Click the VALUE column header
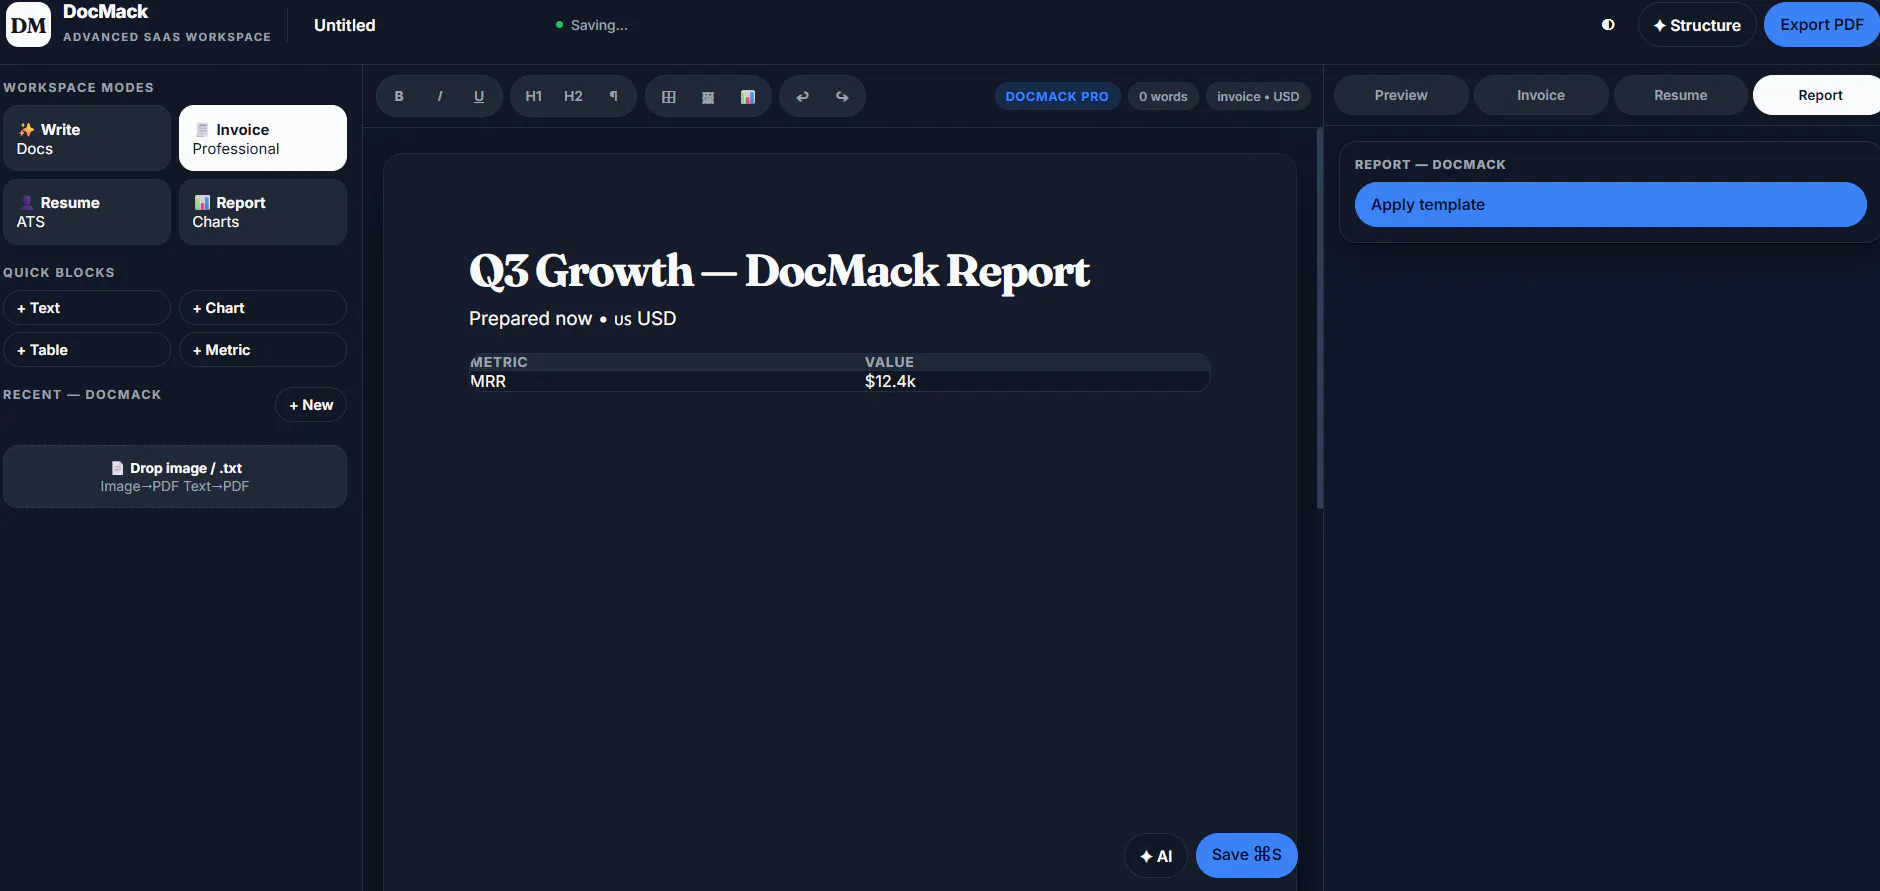1880x891 pixels. (x=1037, y=362)
